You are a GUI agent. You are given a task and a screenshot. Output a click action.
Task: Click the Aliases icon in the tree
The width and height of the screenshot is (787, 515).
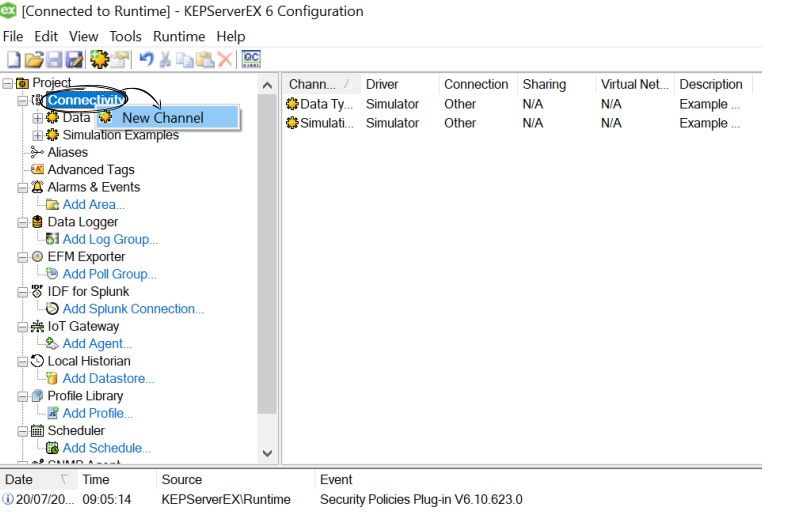(x=38, y=152)
